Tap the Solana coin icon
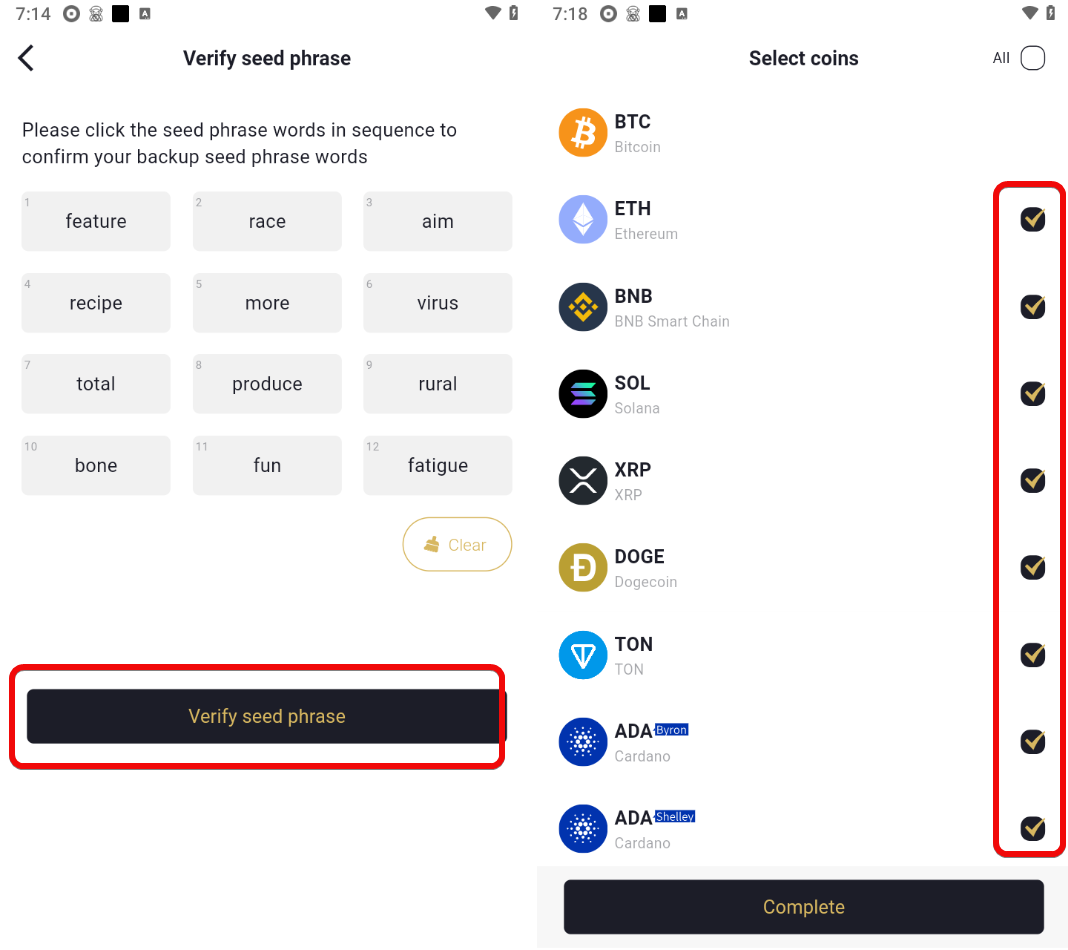The width and height of the screenshot is (1068, 950). point(582,394)
